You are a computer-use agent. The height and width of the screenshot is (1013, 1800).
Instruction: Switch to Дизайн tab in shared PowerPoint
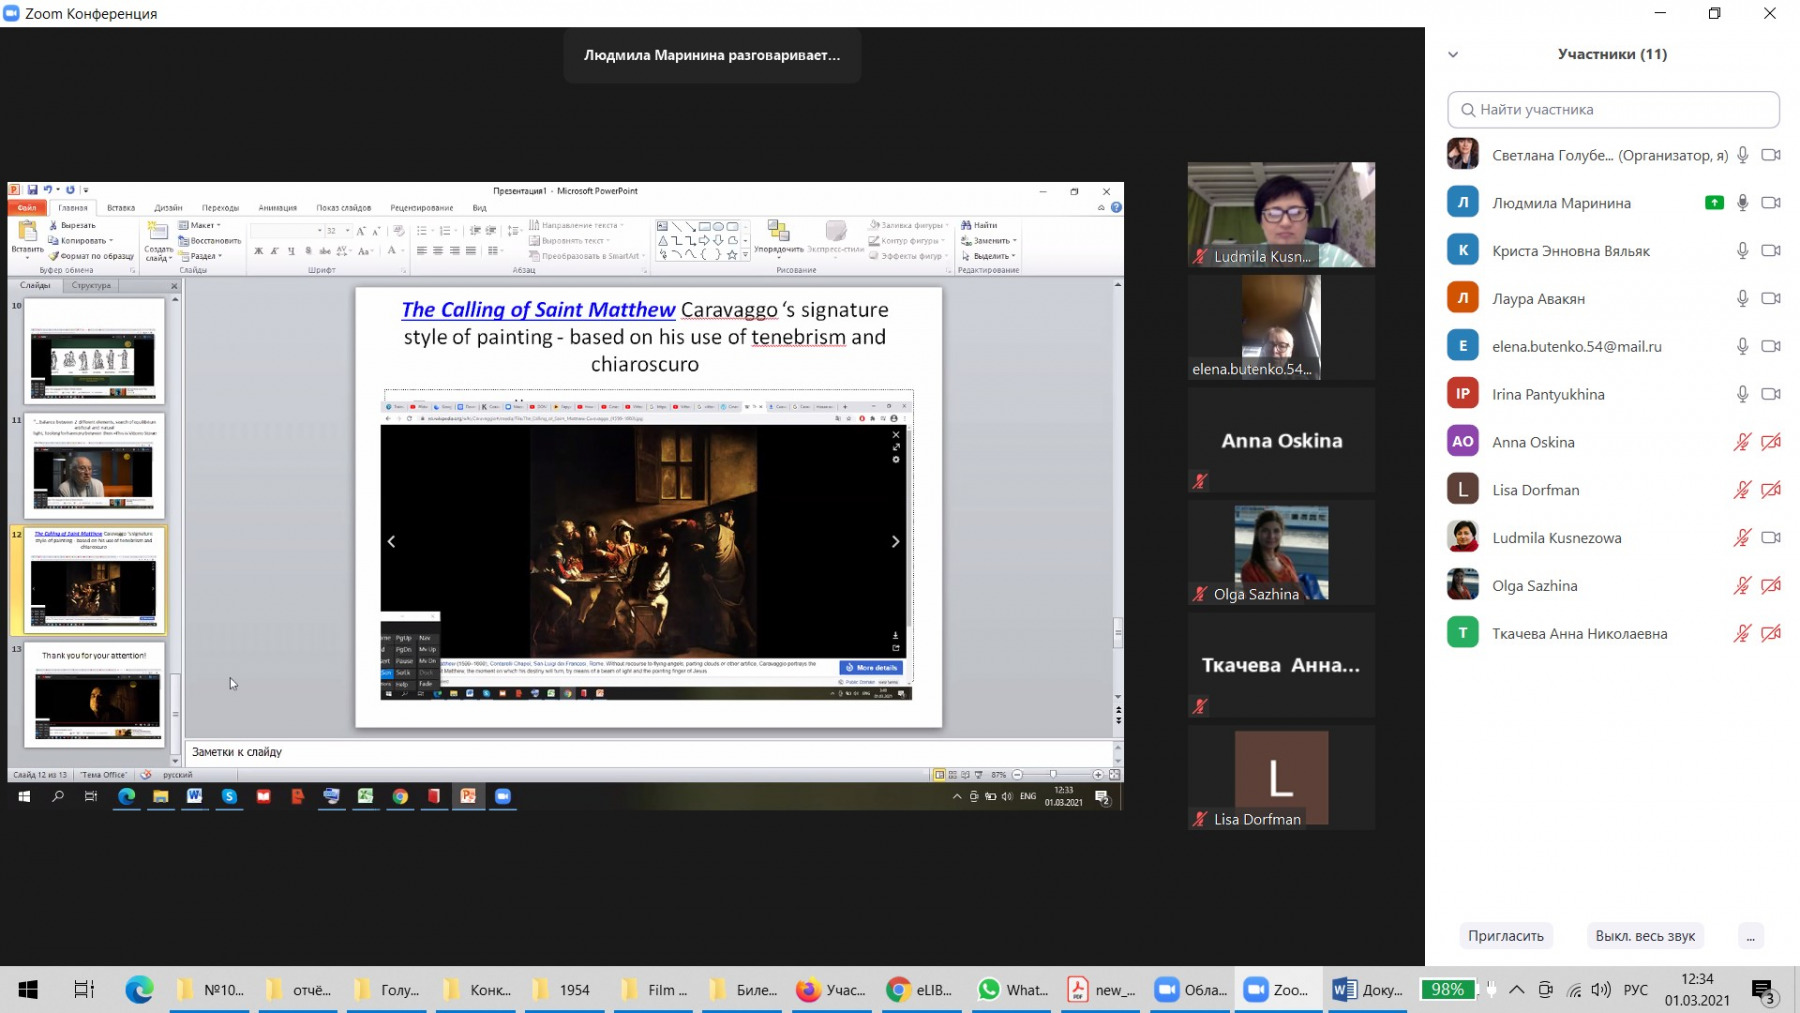click(x=168, y=208)
